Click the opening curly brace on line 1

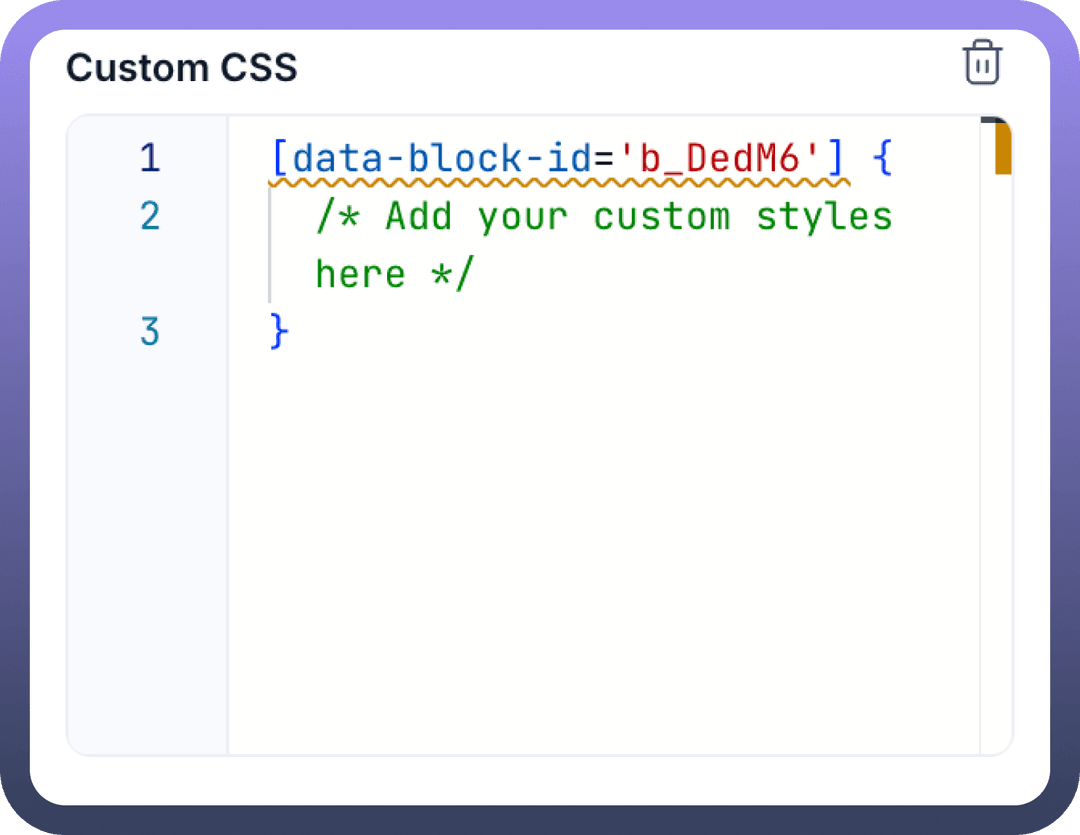pos(881,158)
